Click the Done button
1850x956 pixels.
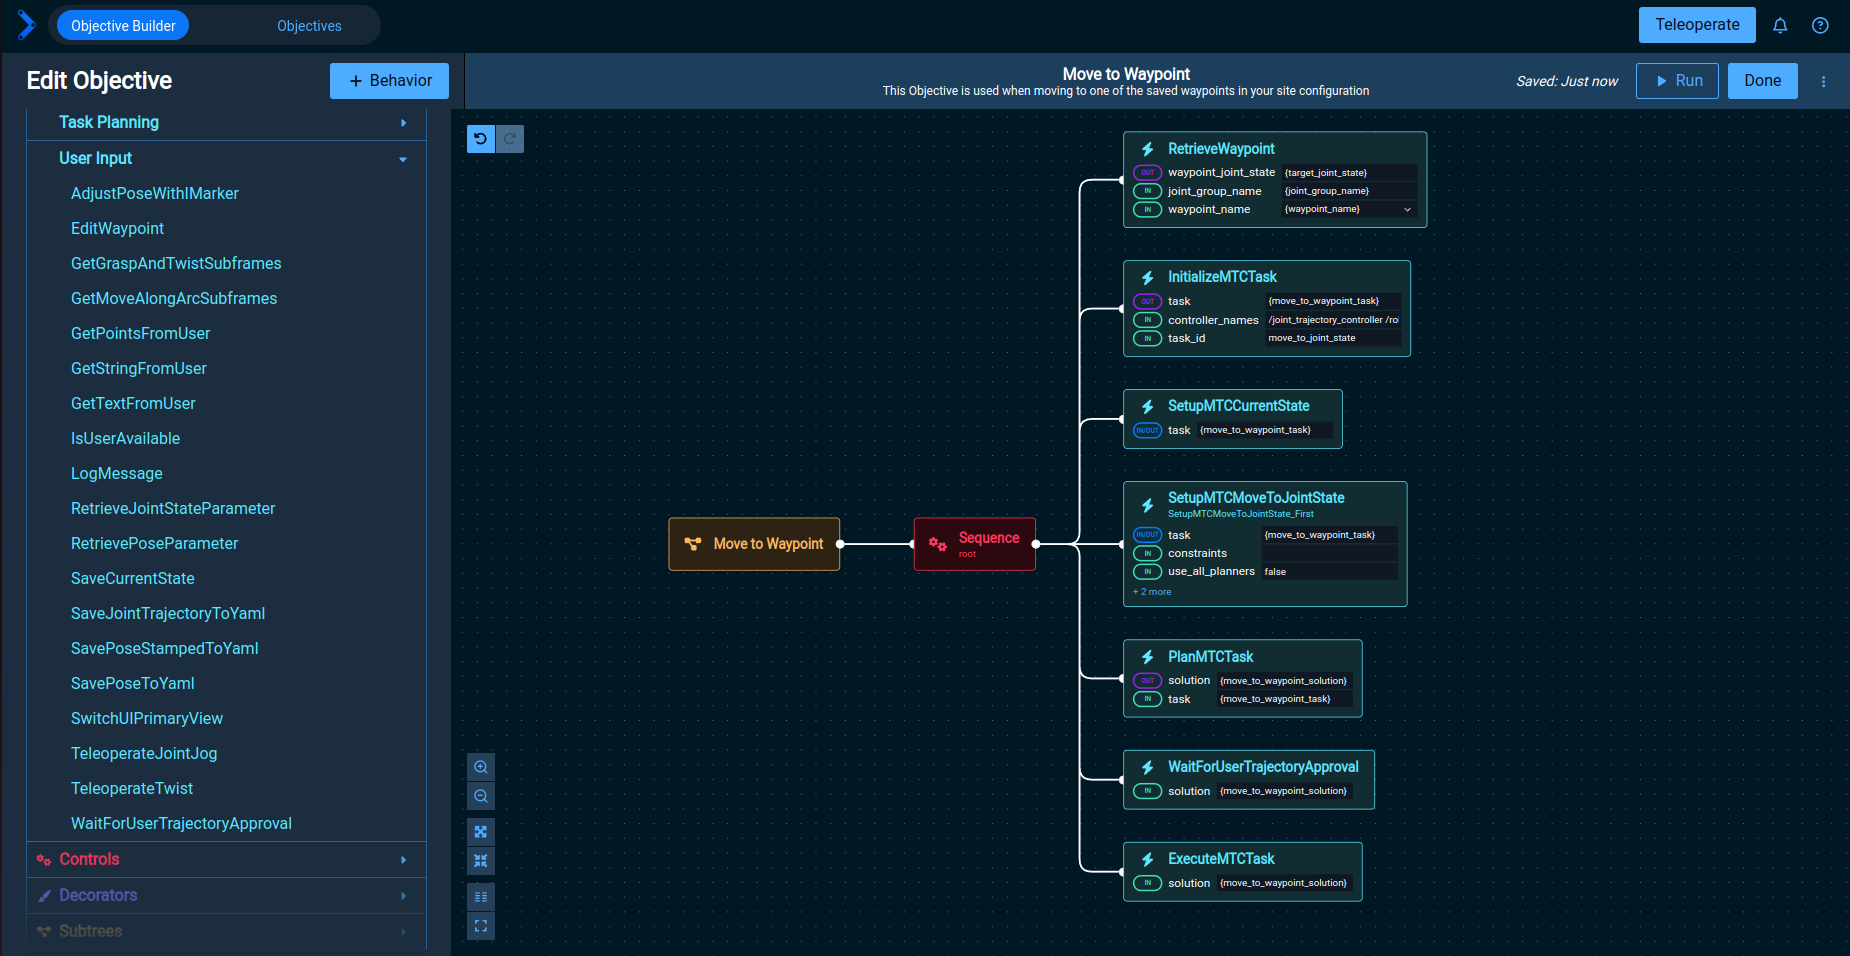(x=1762, y=81)
